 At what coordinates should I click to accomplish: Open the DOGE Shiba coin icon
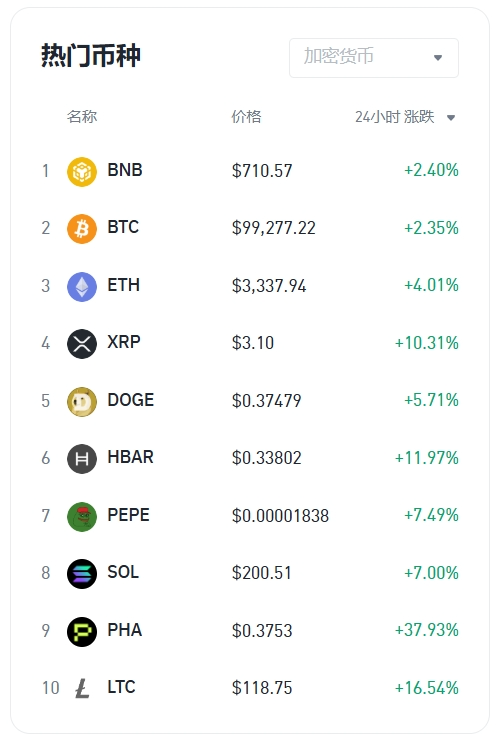(x=82, y=401)
